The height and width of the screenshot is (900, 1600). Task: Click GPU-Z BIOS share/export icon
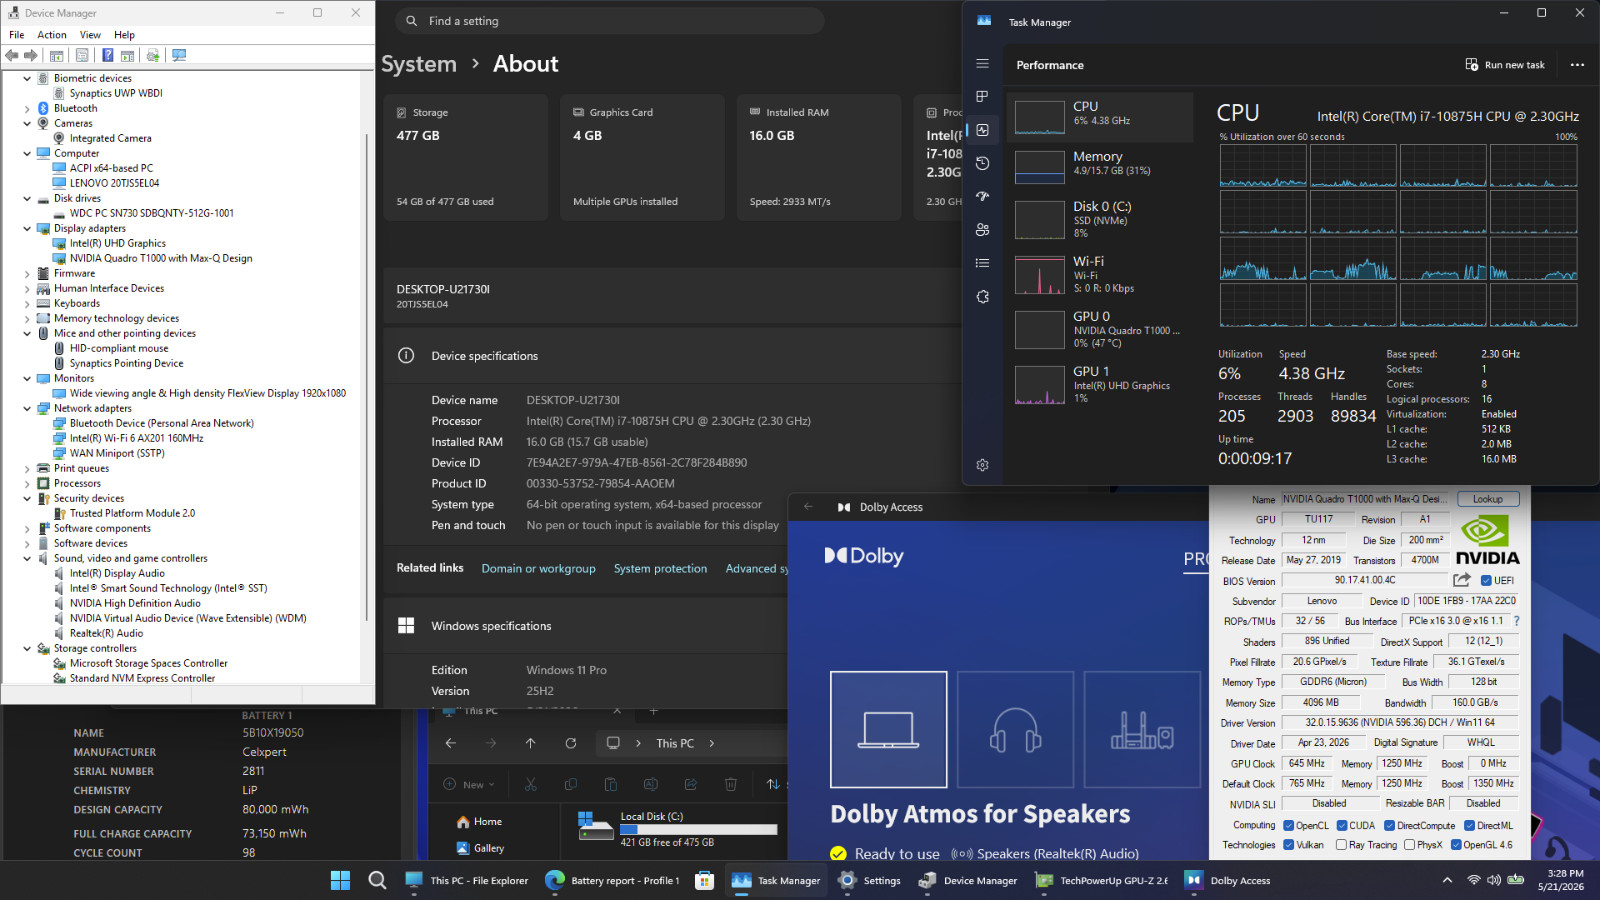pos(1462,580)
